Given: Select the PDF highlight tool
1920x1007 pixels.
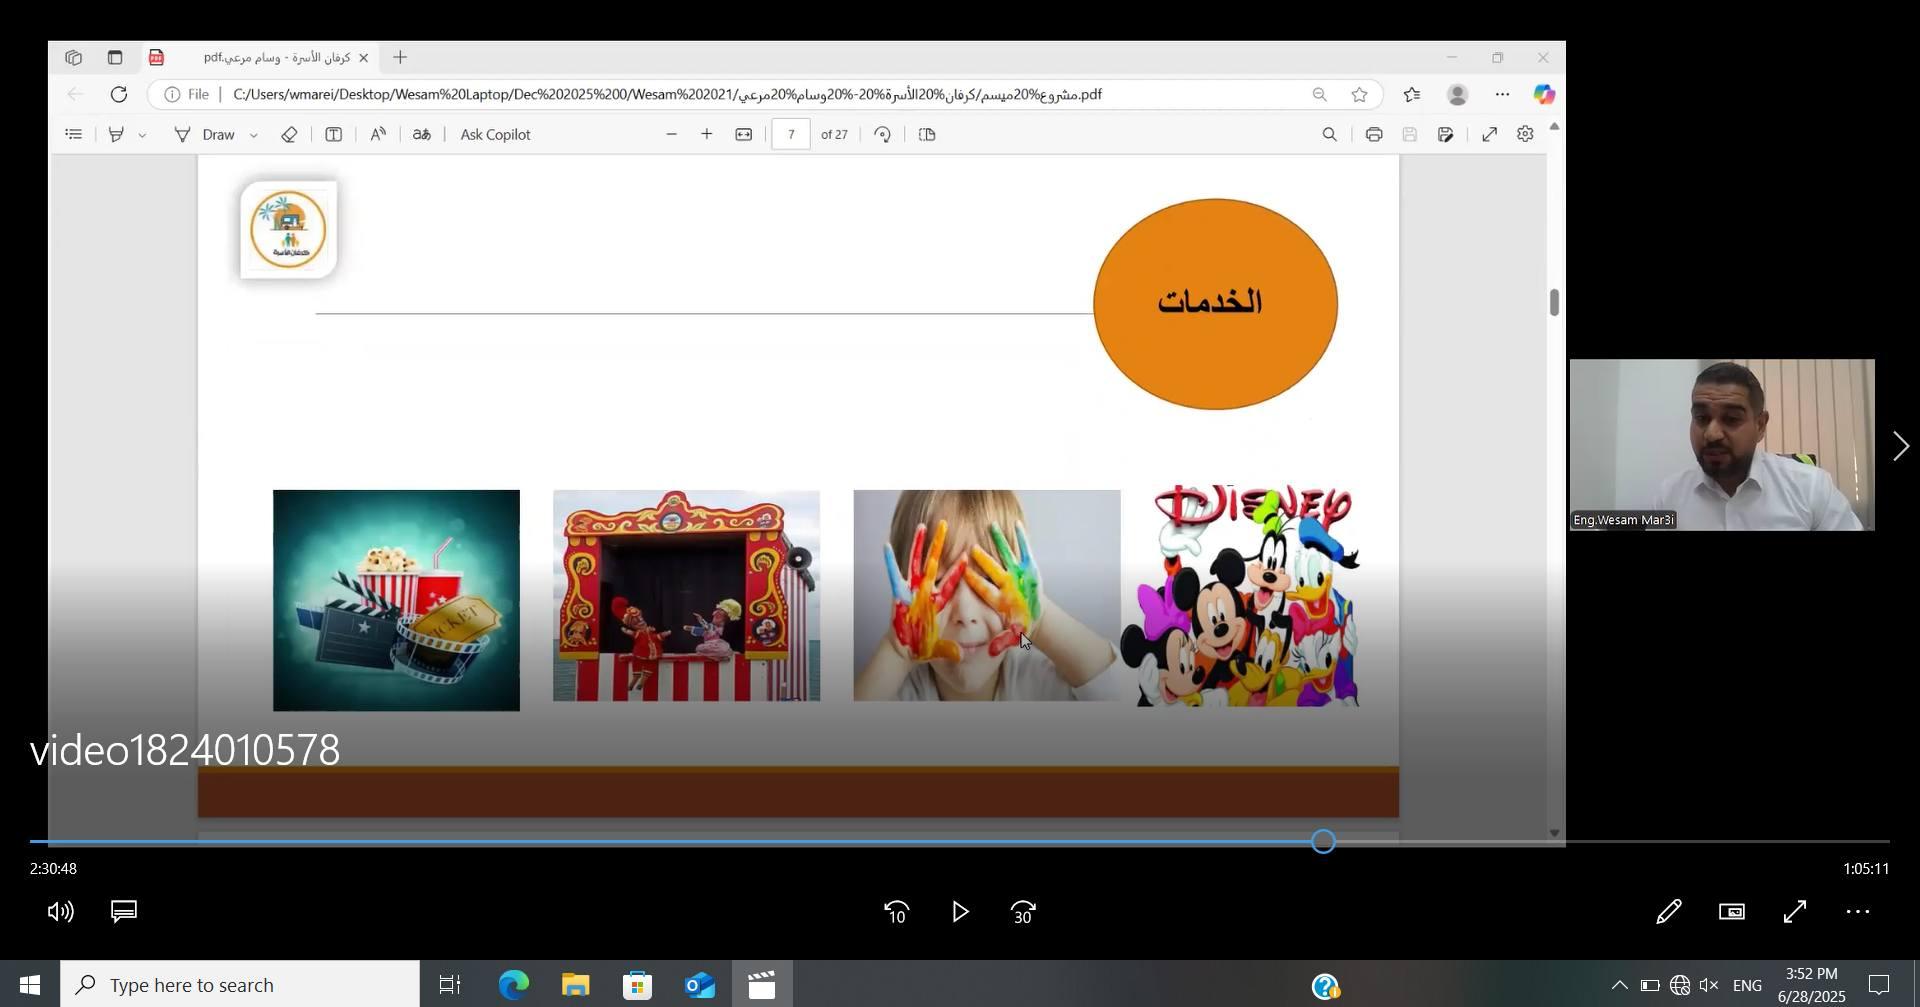Looking at the screenshot, I should (x=116, y=134).
